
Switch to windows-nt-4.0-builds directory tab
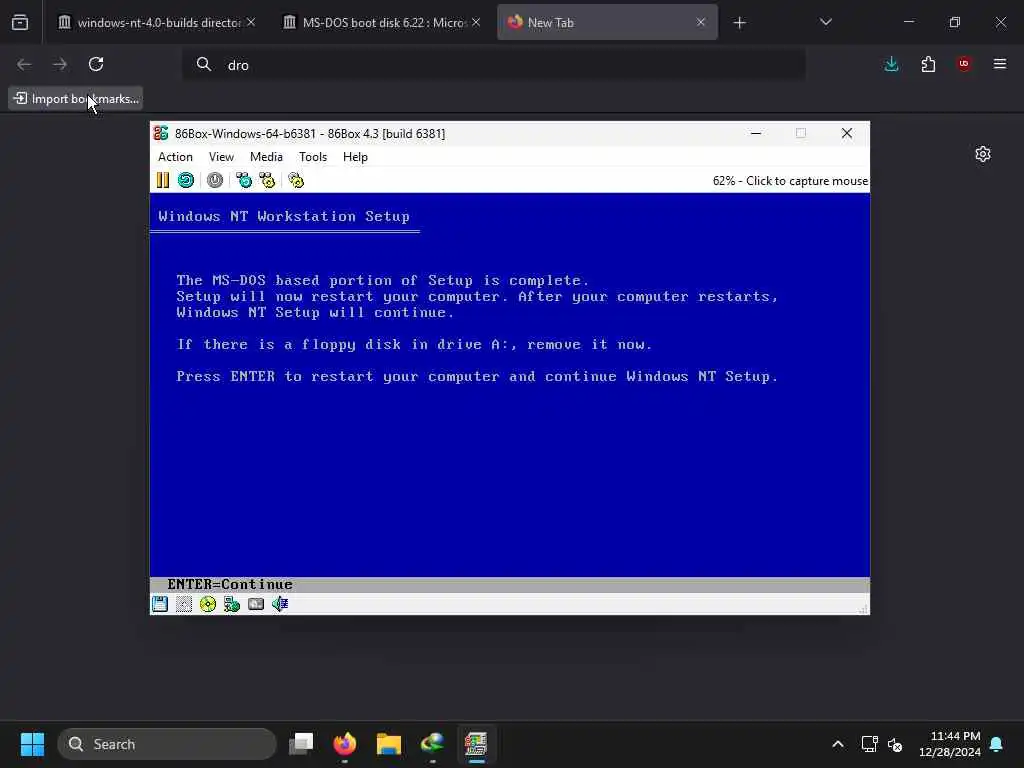click(150, 22)
